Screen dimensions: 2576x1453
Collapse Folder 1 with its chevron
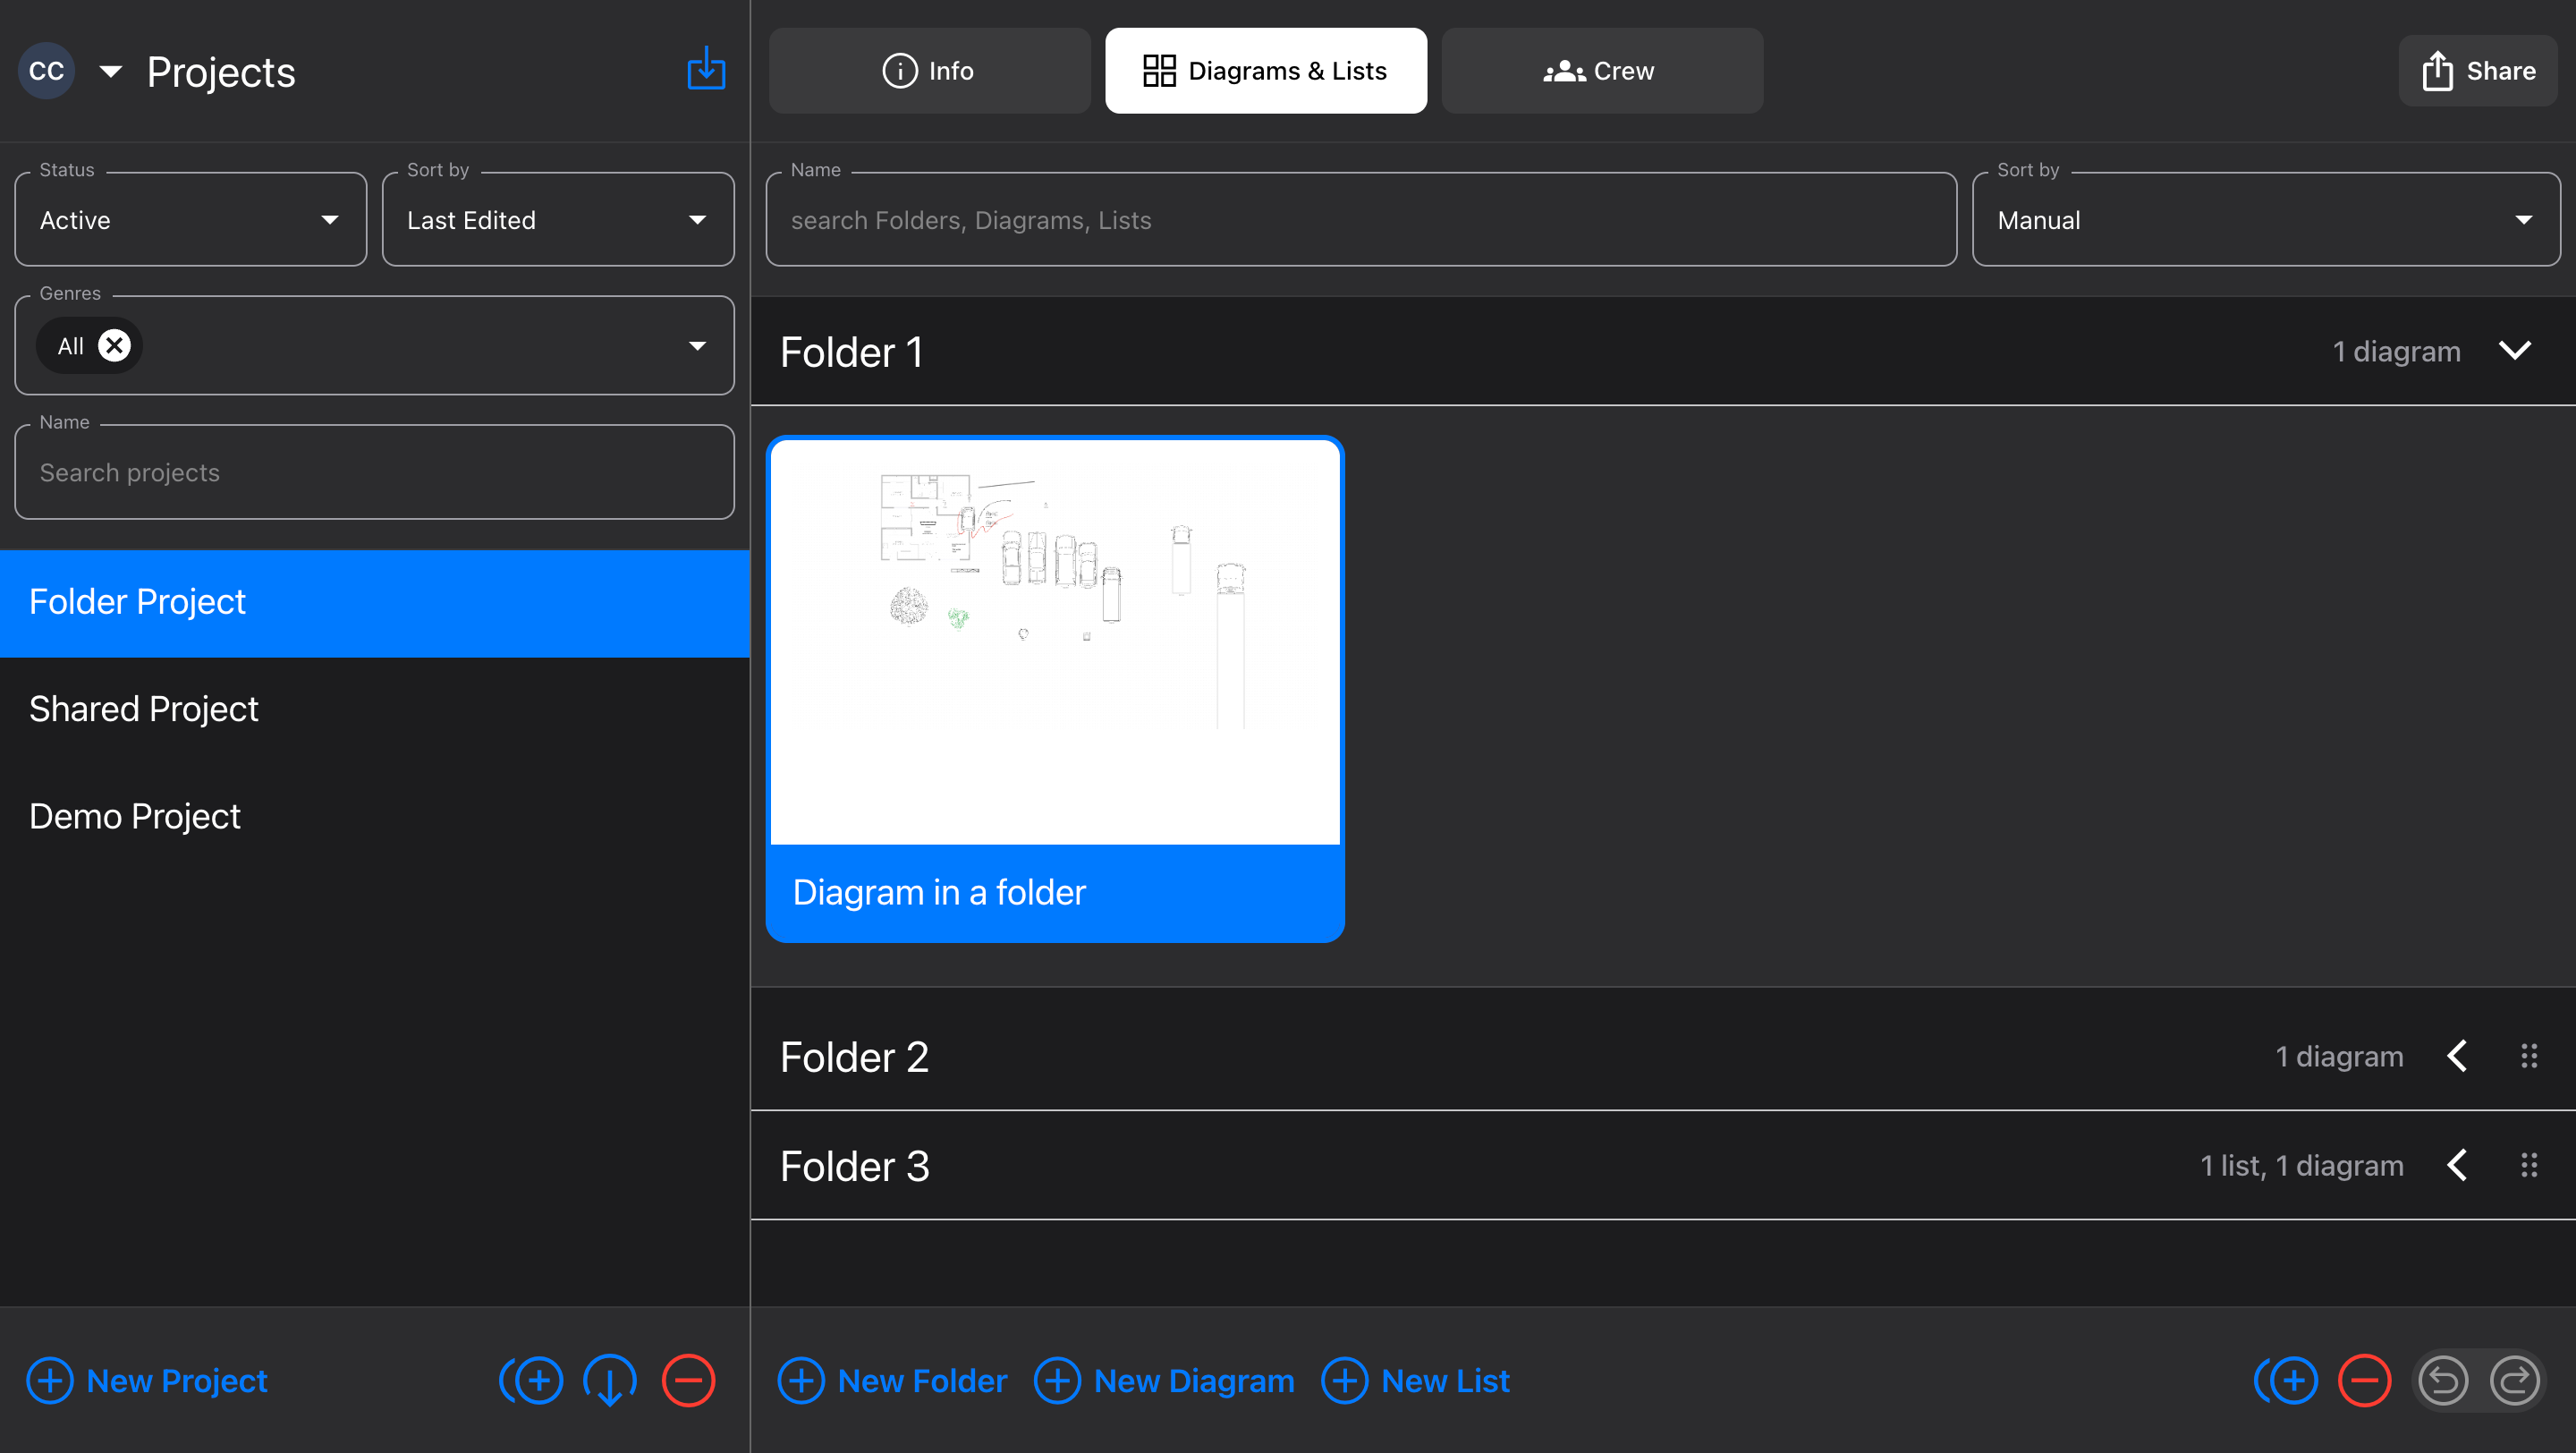[2514, 351]
